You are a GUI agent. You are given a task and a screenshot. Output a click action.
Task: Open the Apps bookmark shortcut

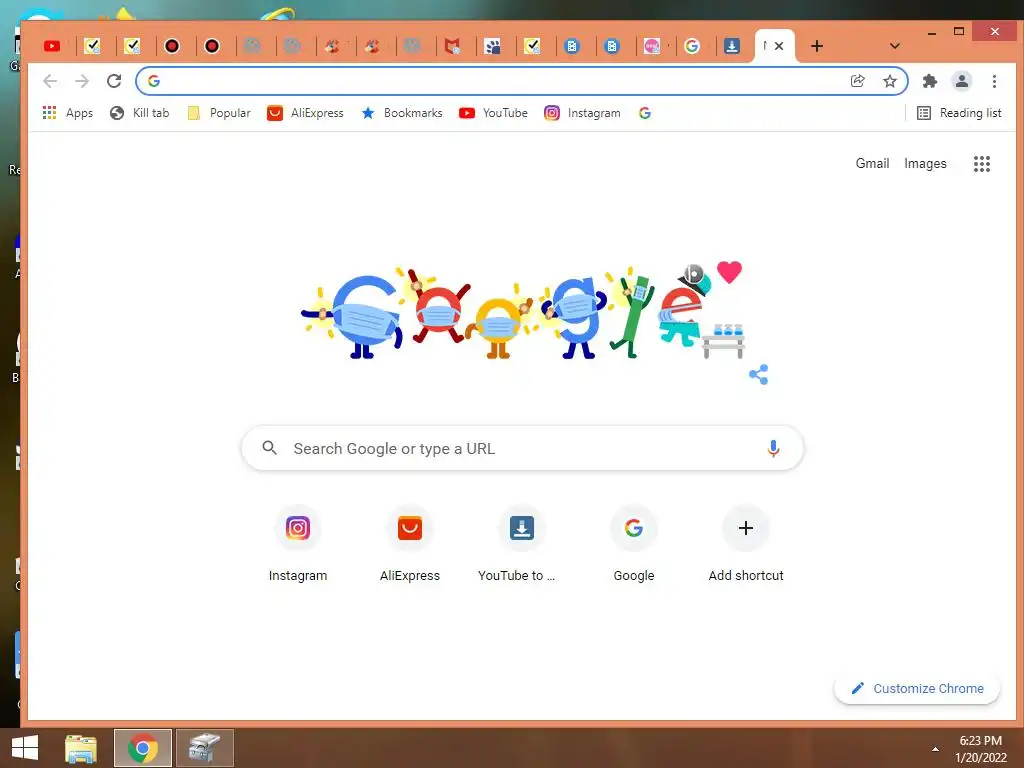67,113
